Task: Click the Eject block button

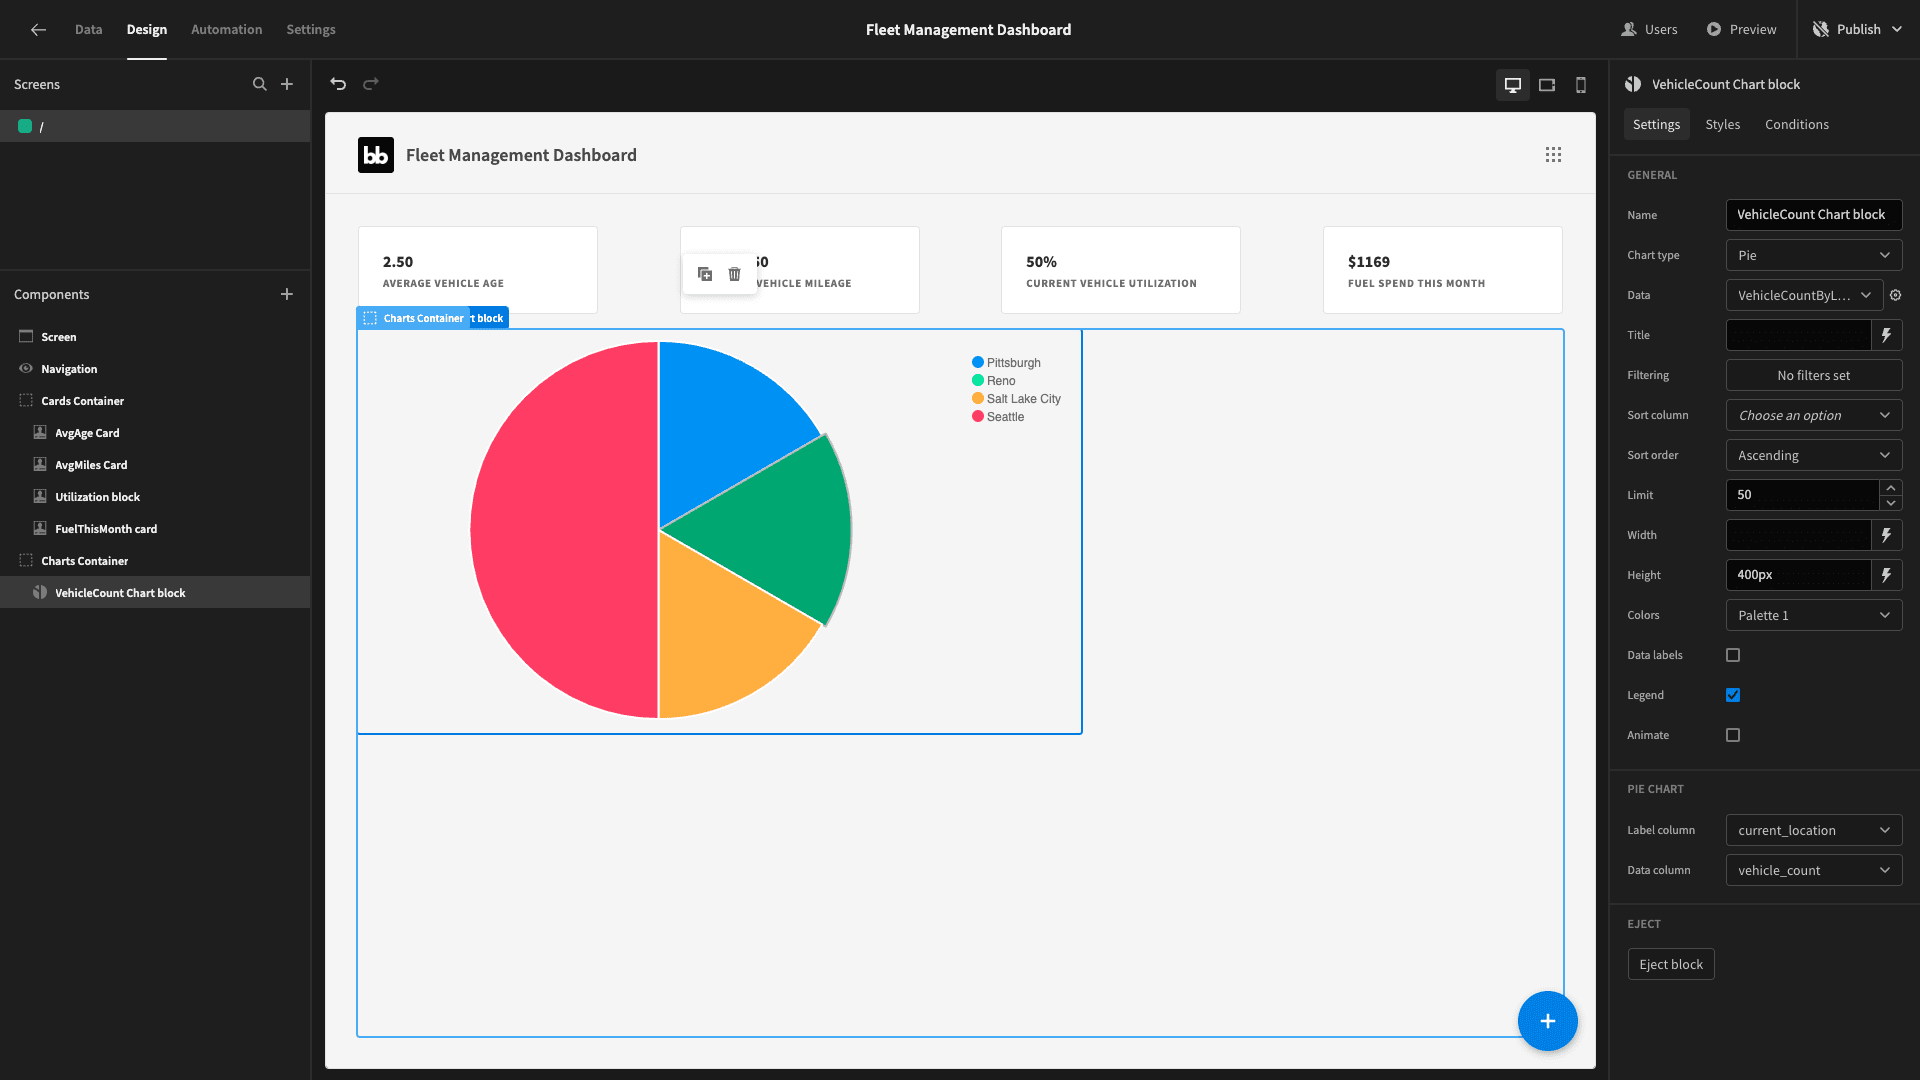Action: click(x=1671, y=964)
